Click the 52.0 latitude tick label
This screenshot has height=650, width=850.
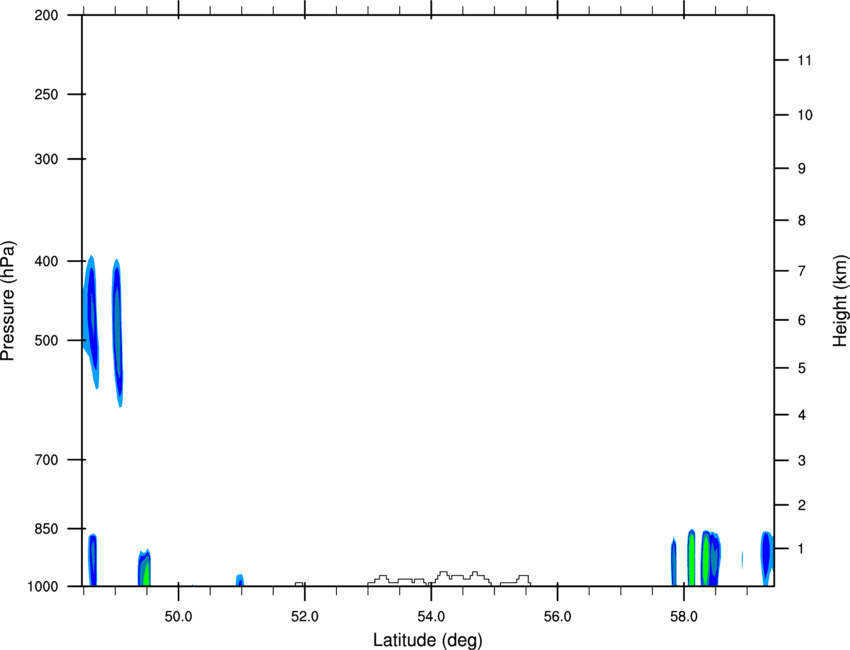pos(305,617)
